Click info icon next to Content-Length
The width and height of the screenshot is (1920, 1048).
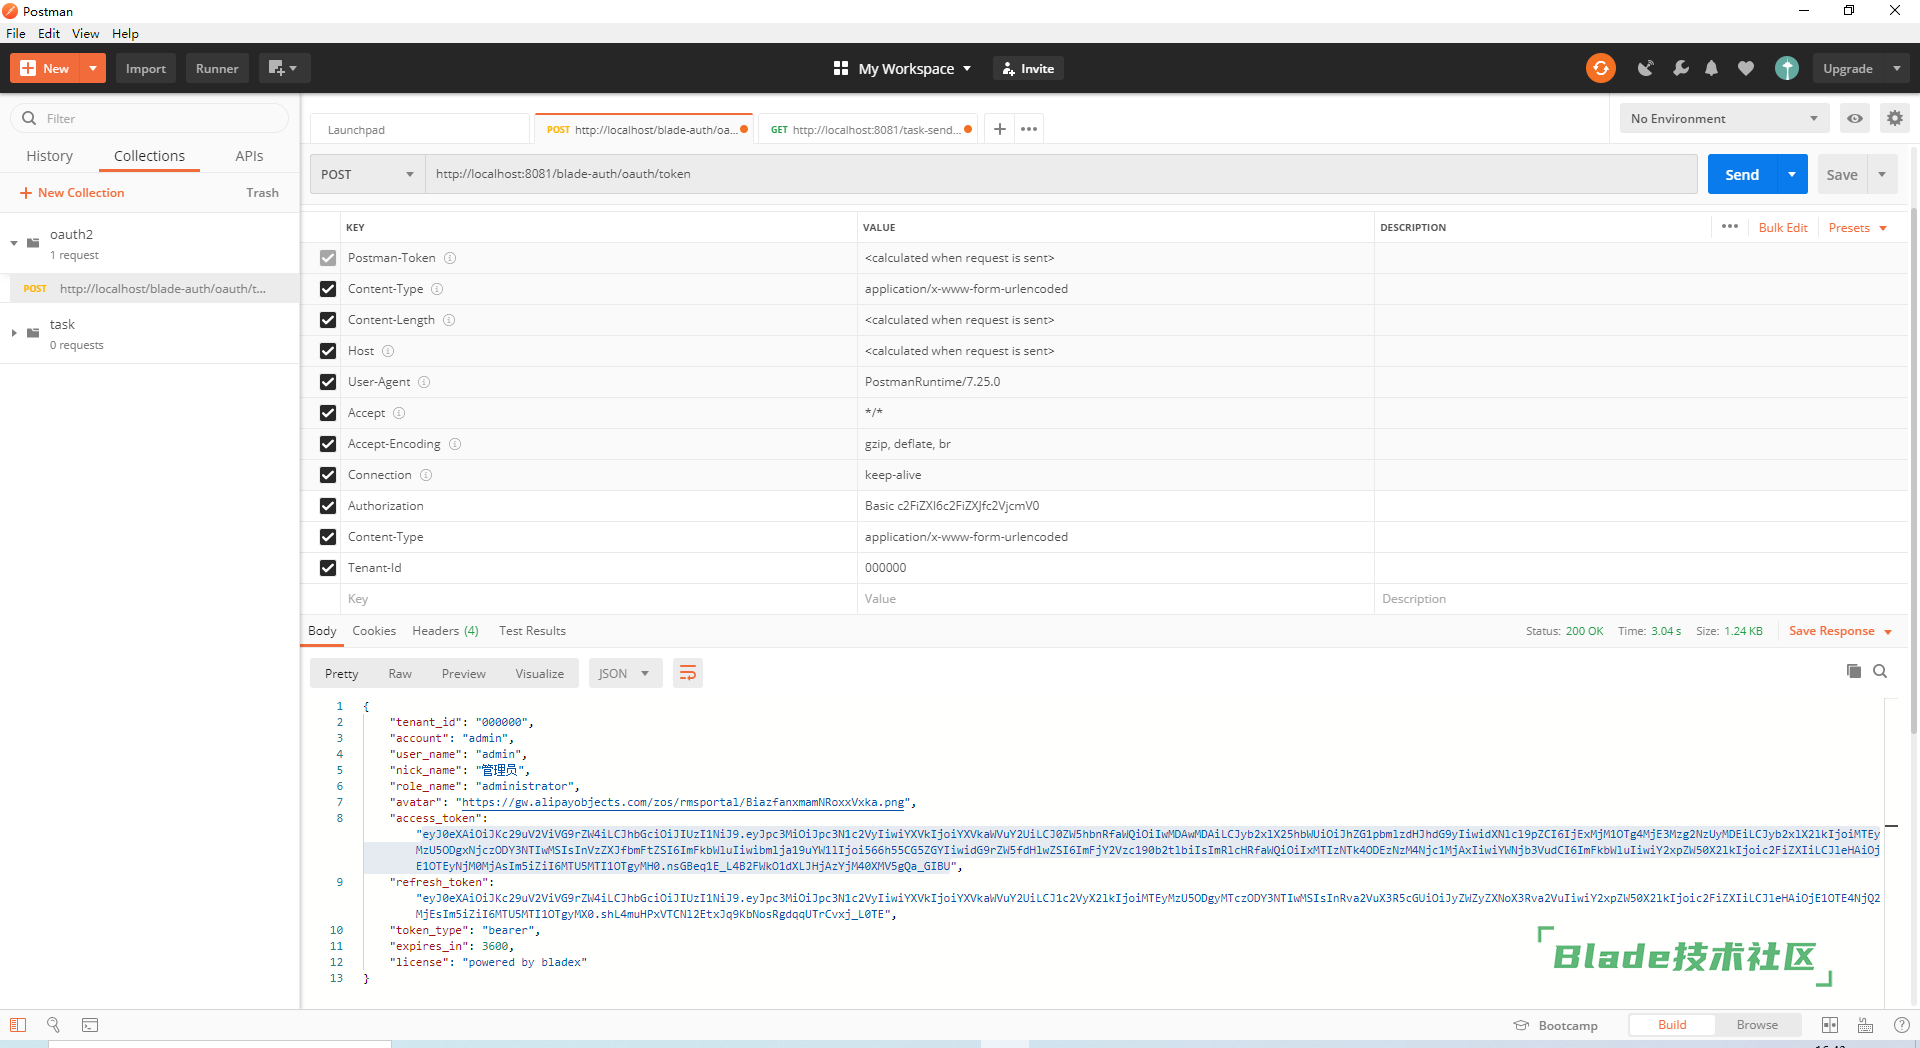pyautogui.click(x=449, y=320)
